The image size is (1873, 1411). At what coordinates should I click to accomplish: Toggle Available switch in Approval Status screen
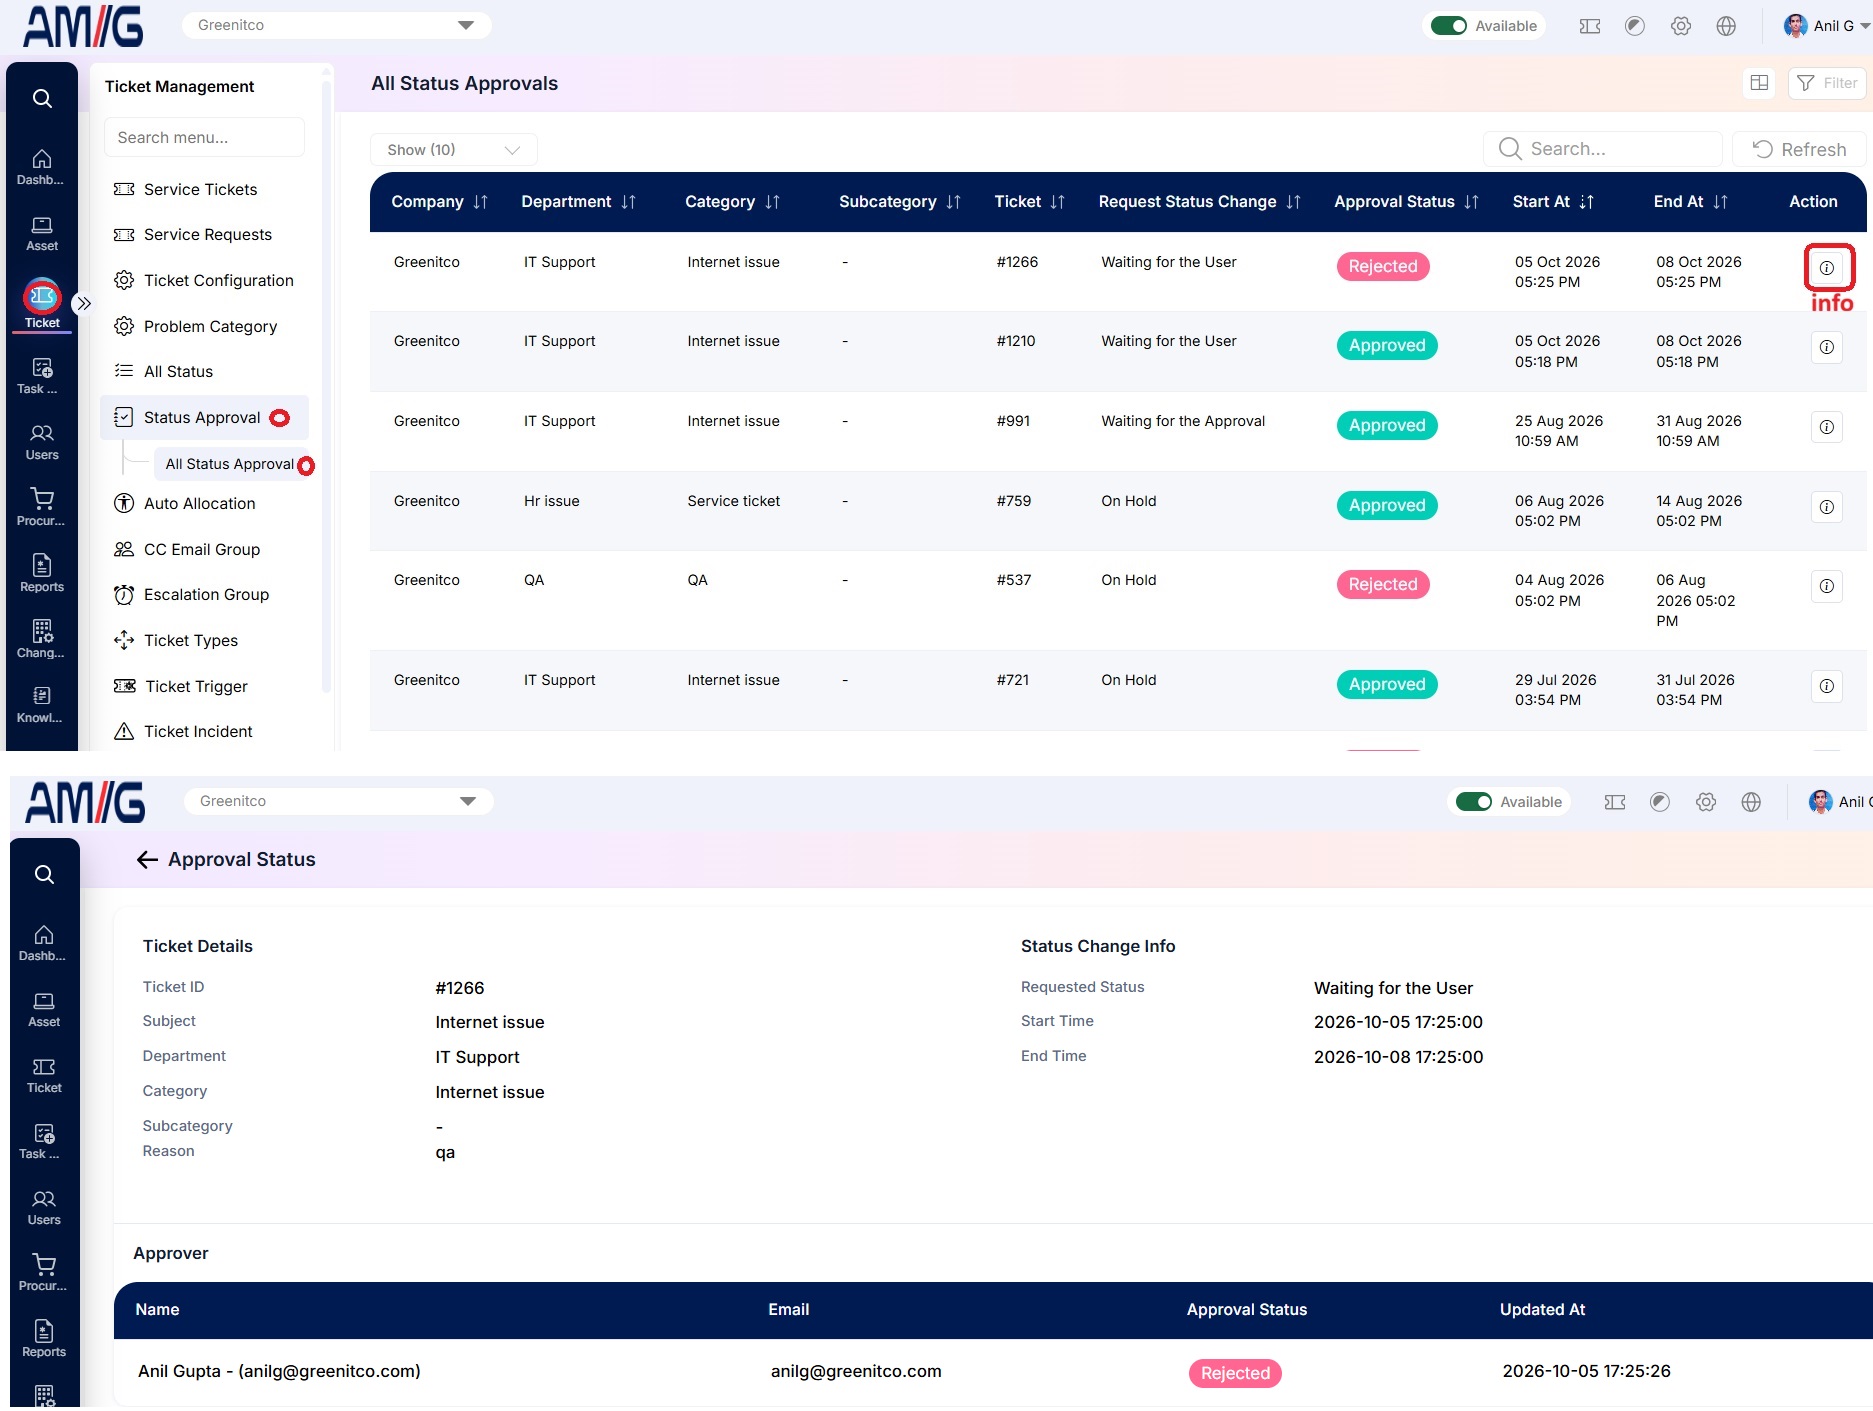click(1473, 802)
